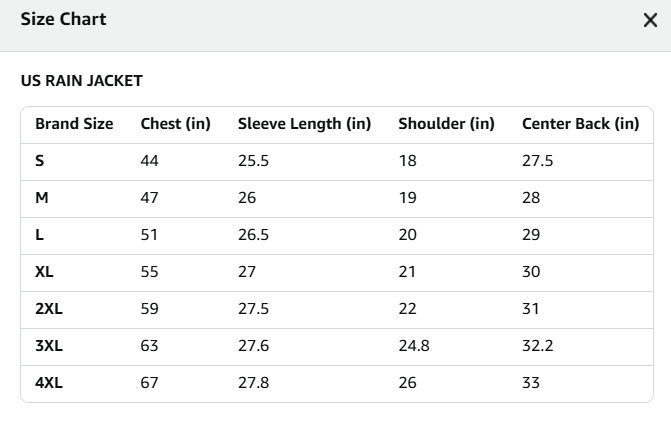671x443 pixels.
Task: Click the shoulder value 24.8 for 3XL
Action: (x=414, y=346)
